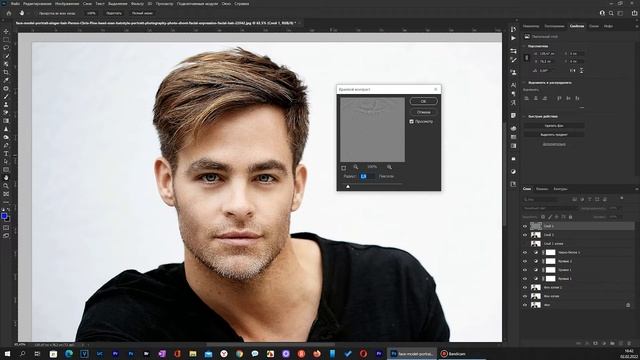Click Отмена in High Pass dialog
This screenshot has width=640, height=360.
coord(423,112)
